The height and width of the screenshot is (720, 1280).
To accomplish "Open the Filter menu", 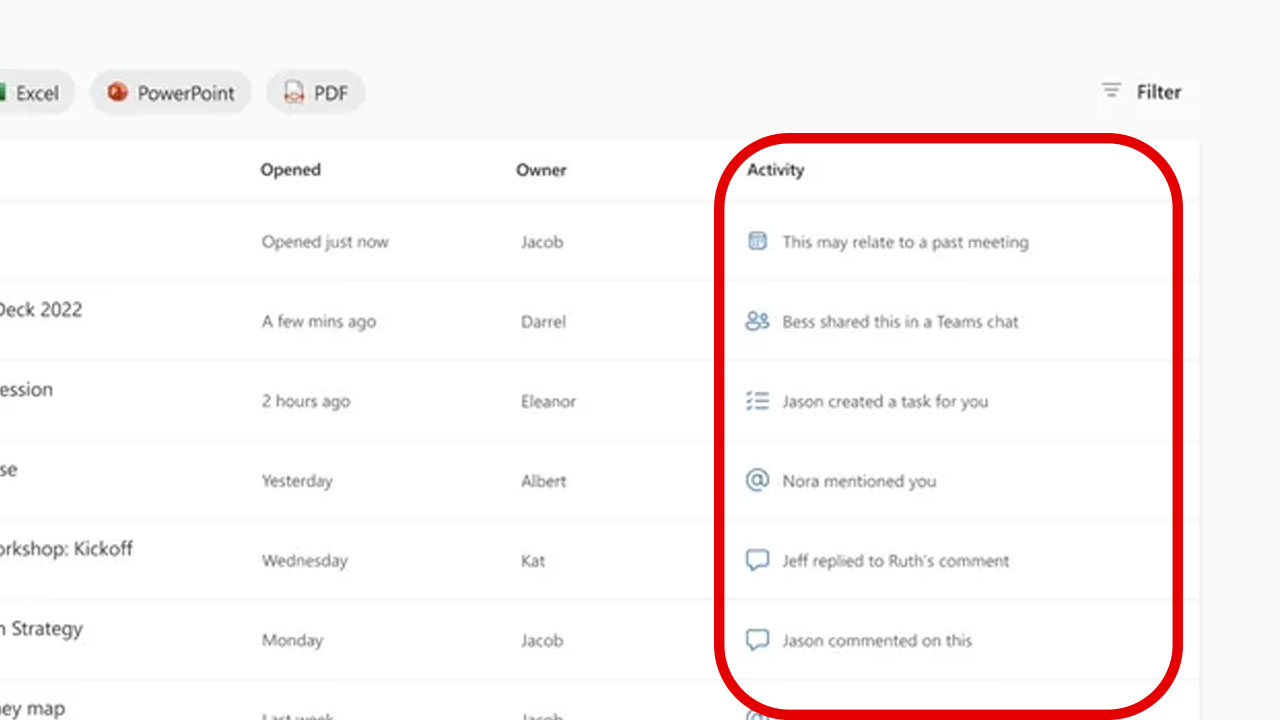I will point(1142,91).
